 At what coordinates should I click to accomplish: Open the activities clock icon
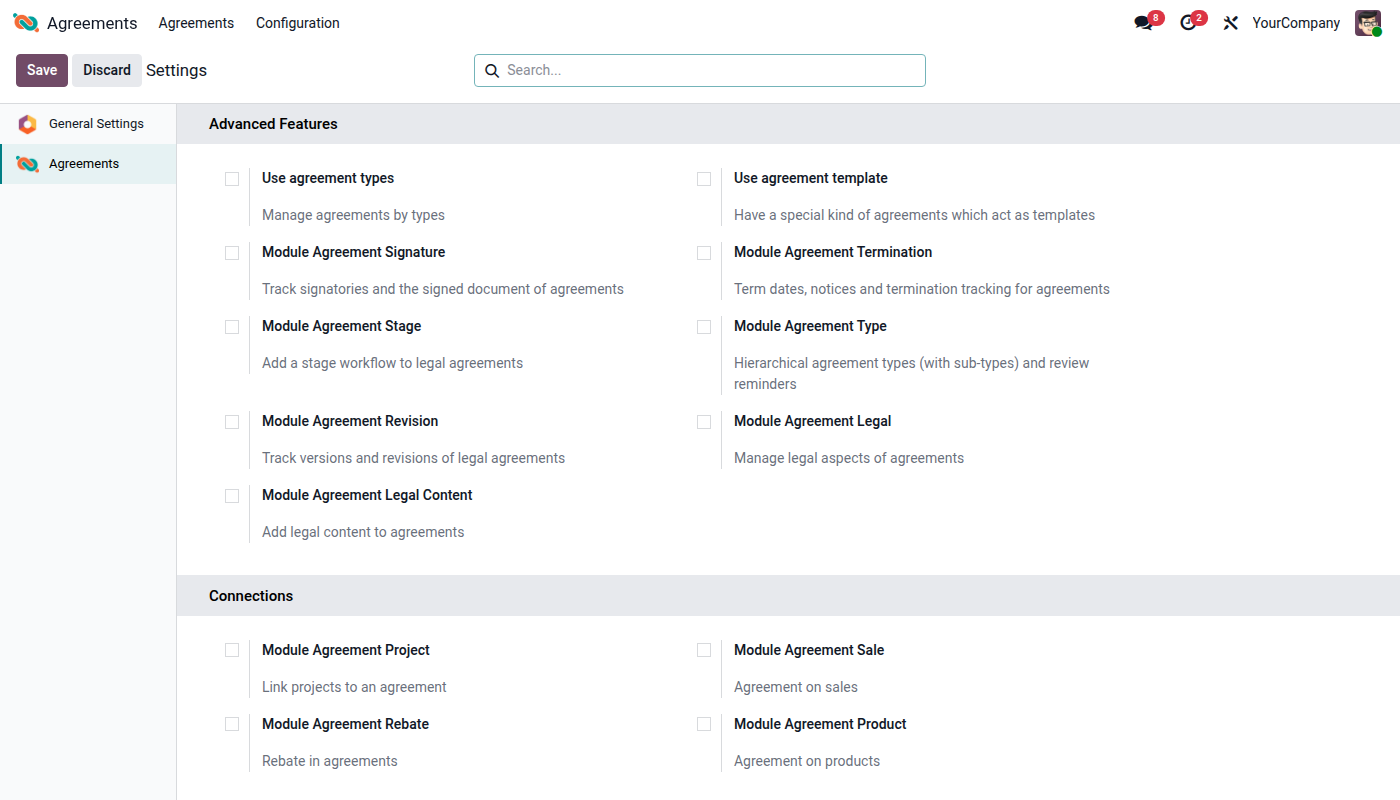click(x=1188, y=23)
